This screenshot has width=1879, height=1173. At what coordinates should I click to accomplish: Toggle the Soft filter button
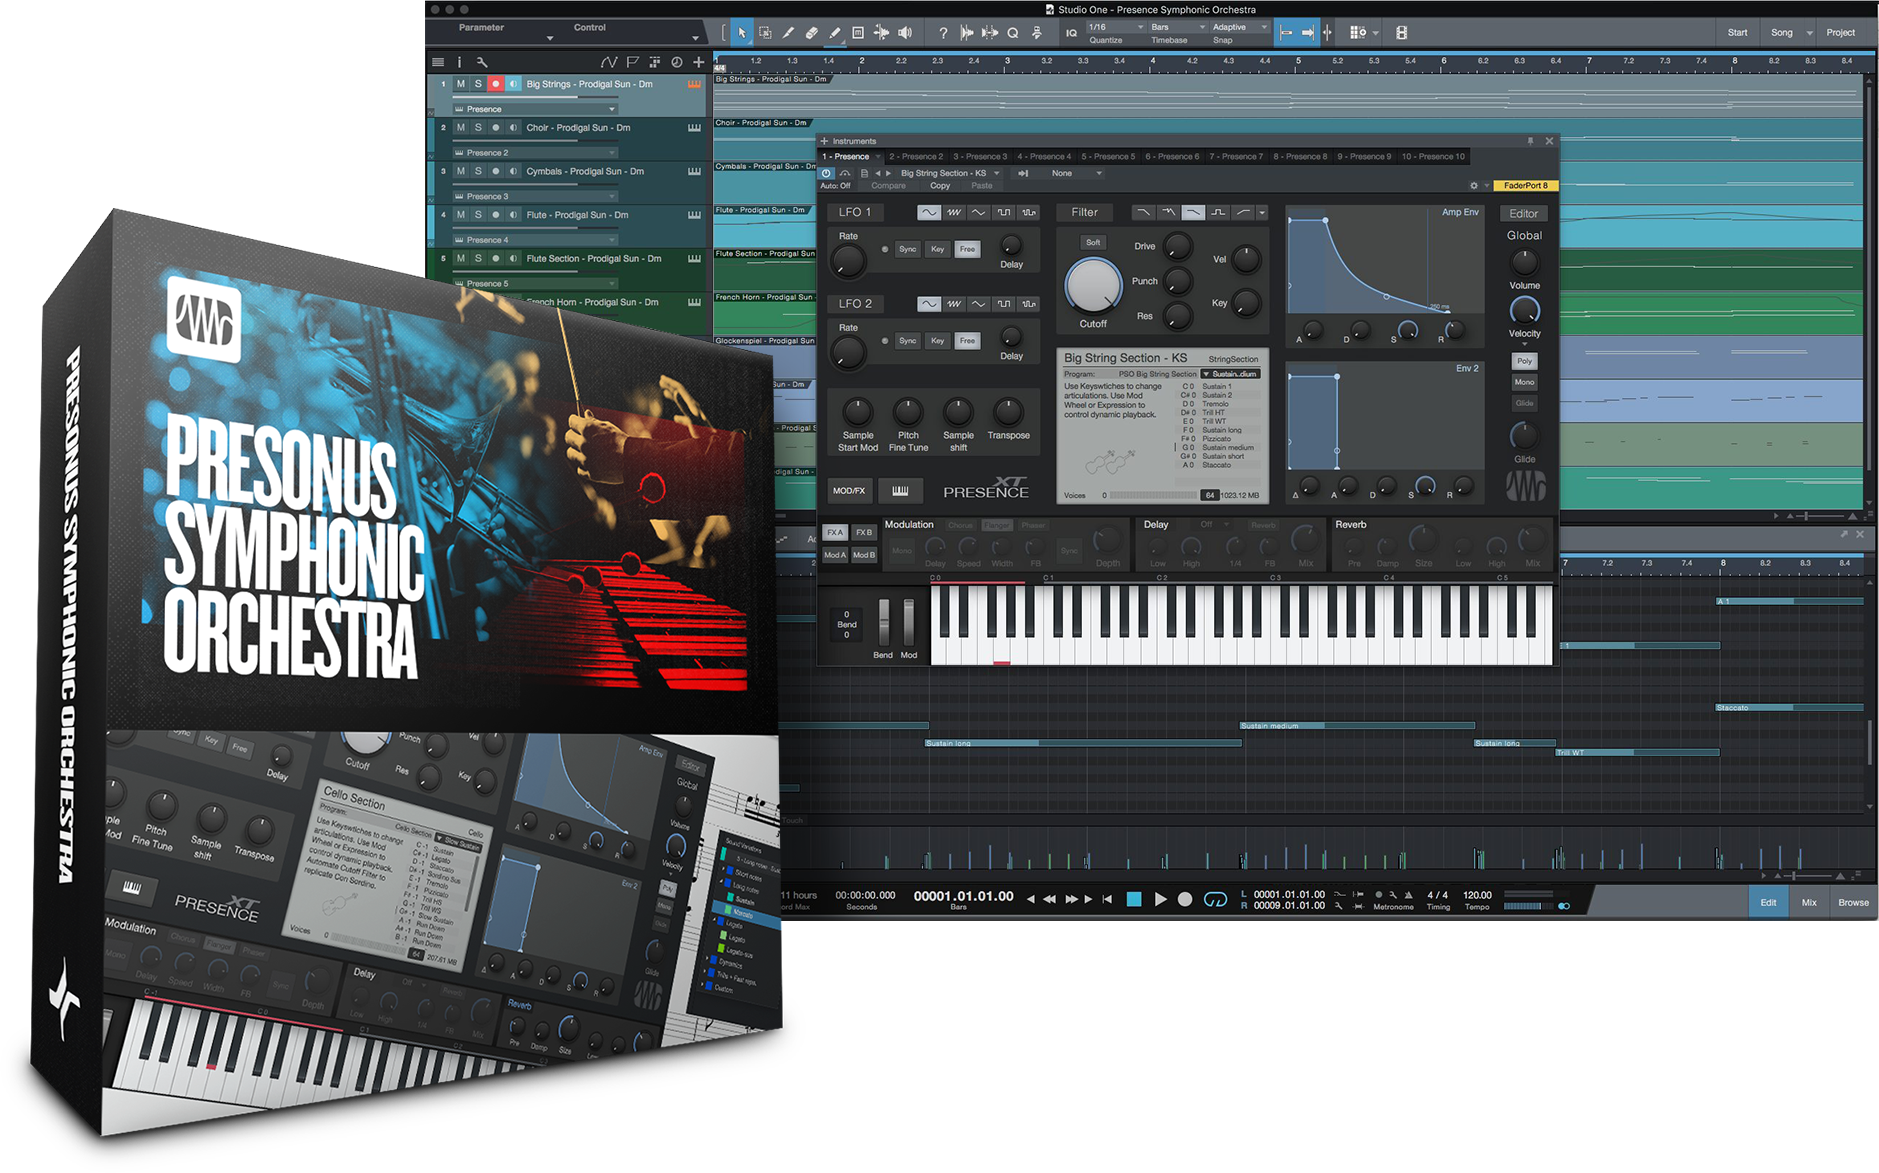click(1093, 242)
